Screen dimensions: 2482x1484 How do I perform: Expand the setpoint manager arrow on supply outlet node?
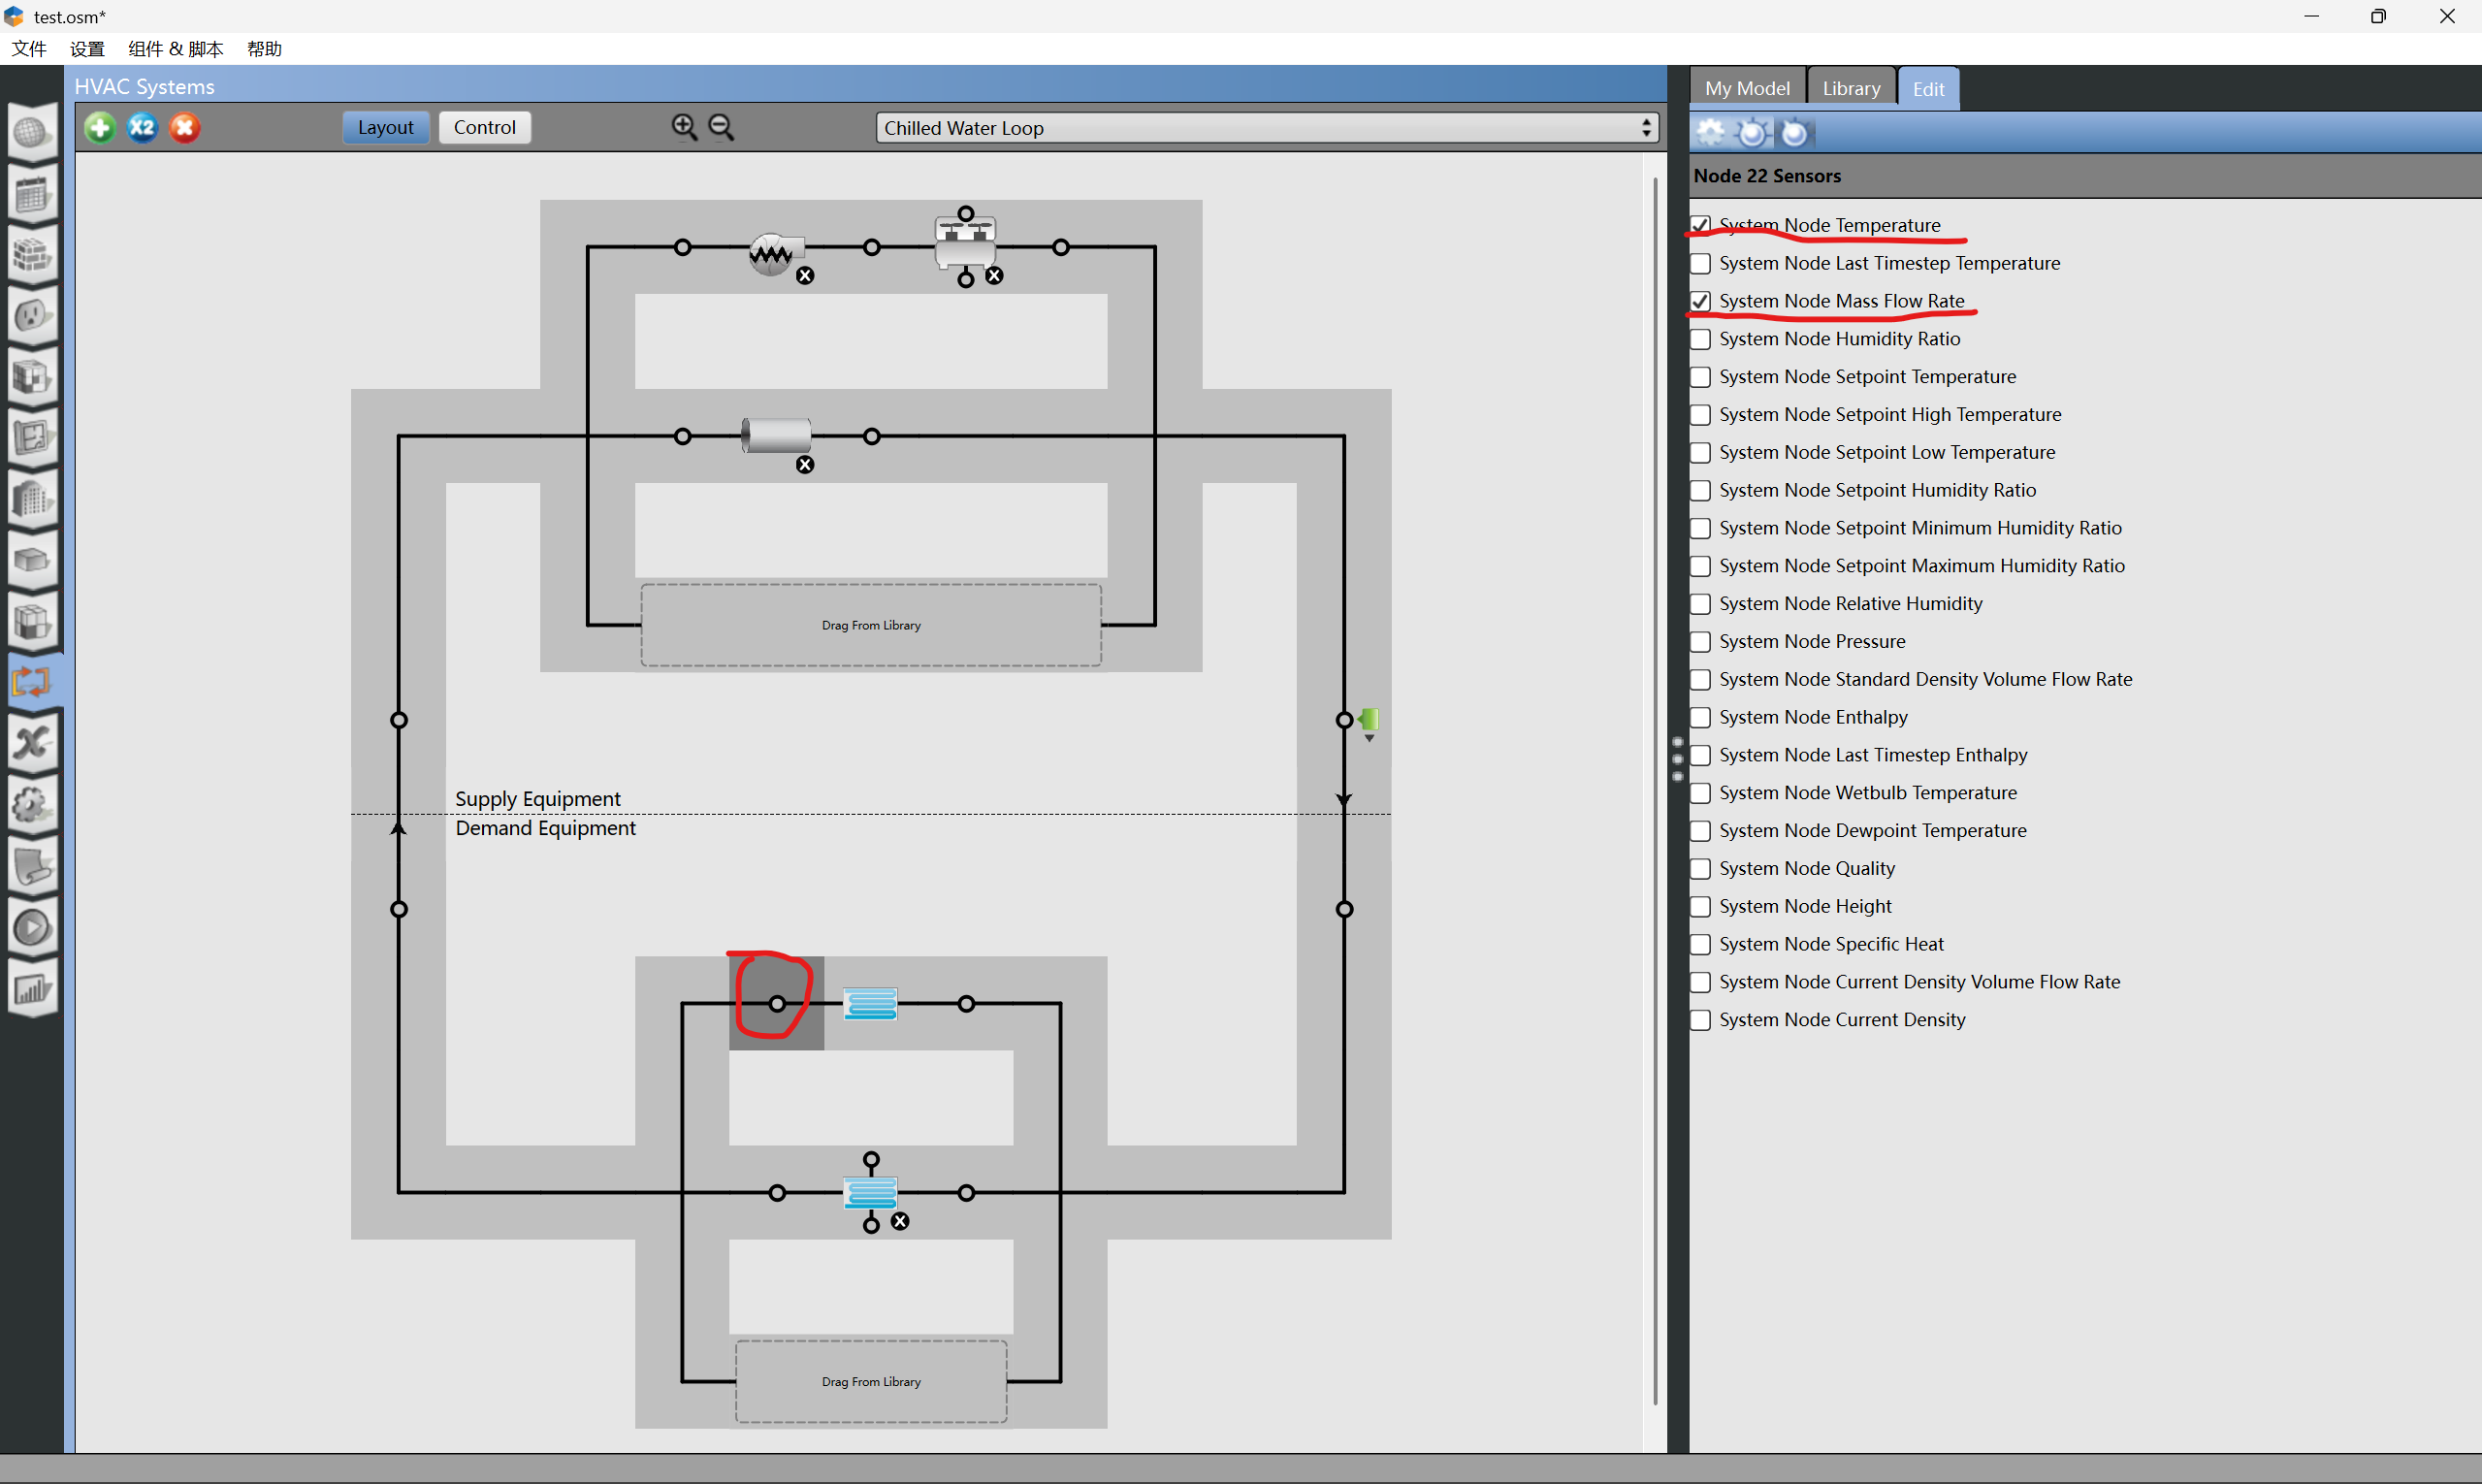coord(1369,738)
